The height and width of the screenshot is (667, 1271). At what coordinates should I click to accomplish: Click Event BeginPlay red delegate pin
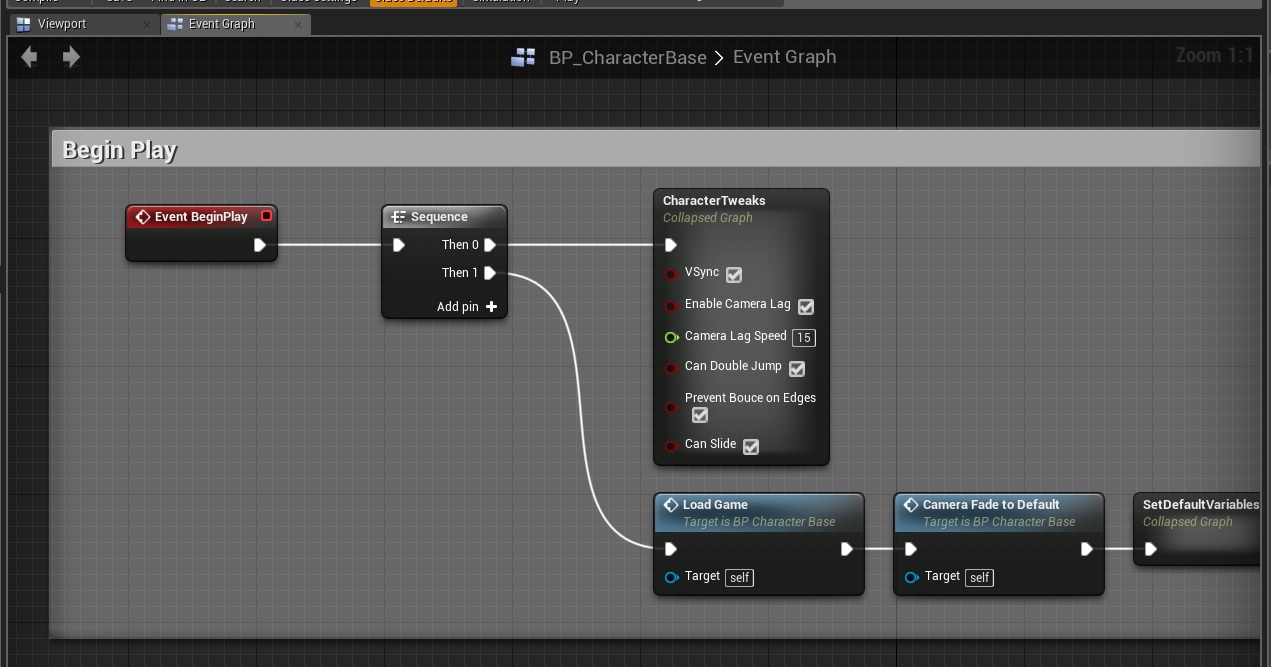tap(266, 216)
